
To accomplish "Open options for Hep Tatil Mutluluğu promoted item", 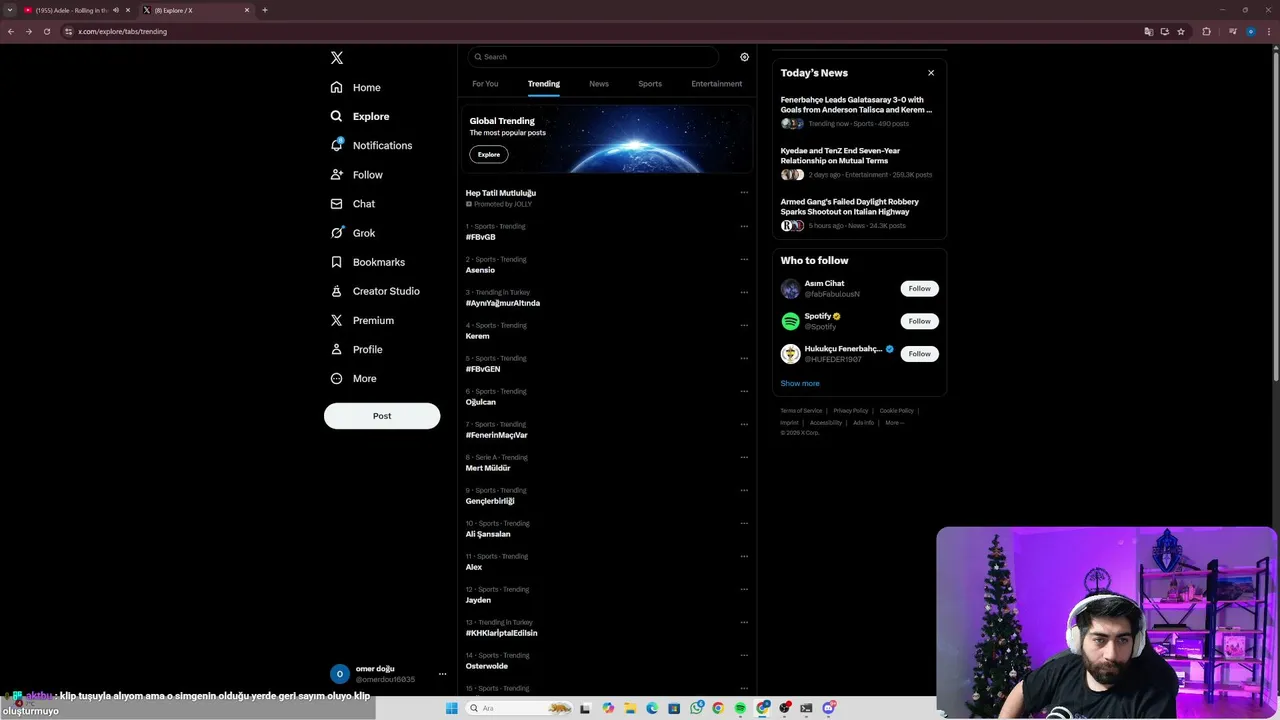I will [744, 192].
